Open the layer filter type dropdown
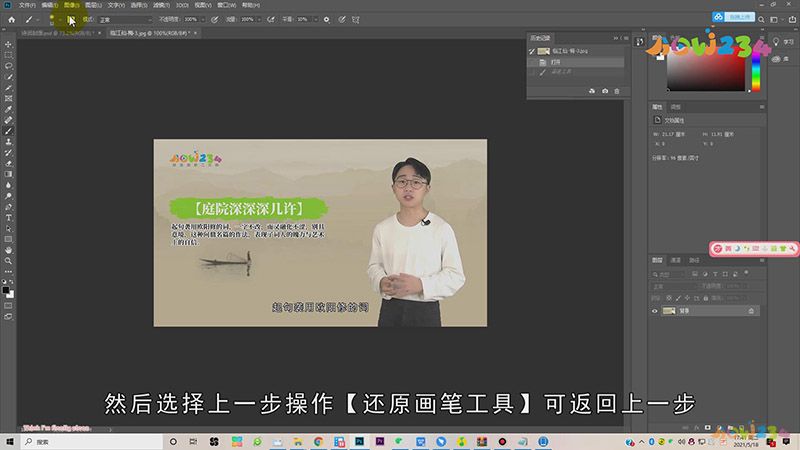Screen dimensions: 800x450 (668, 274)
